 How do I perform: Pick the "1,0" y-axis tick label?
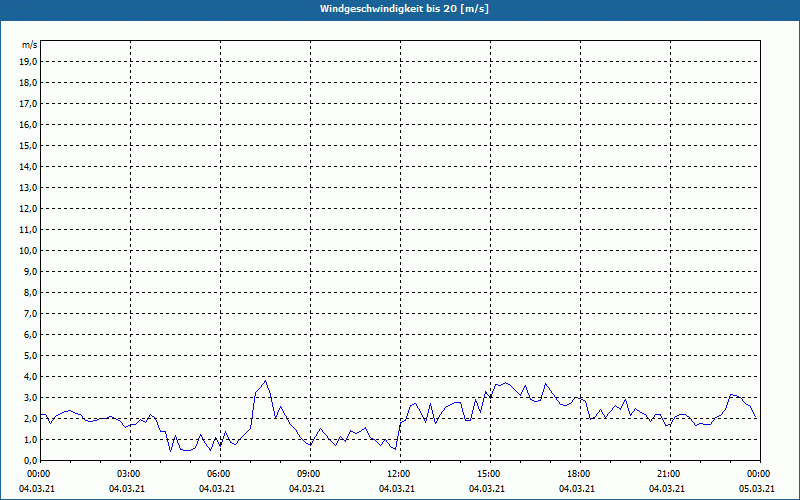[x=31, y=439]
